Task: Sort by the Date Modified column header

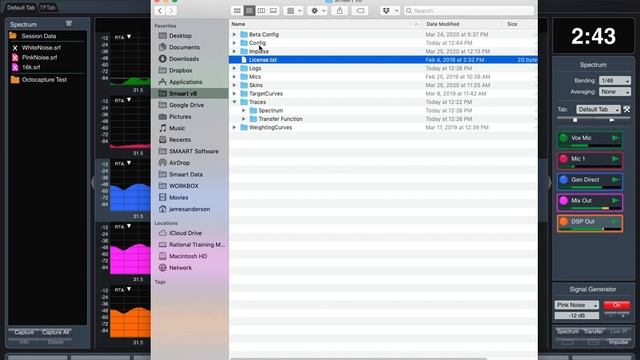Action: pos(442,24)
